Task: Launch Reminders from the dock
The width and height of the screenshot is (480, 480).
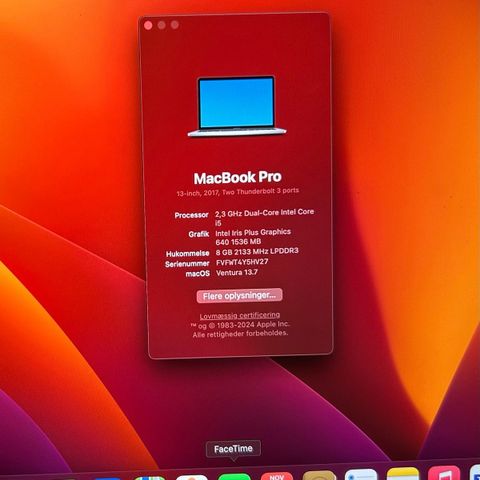Action: [x=361, y=475]
